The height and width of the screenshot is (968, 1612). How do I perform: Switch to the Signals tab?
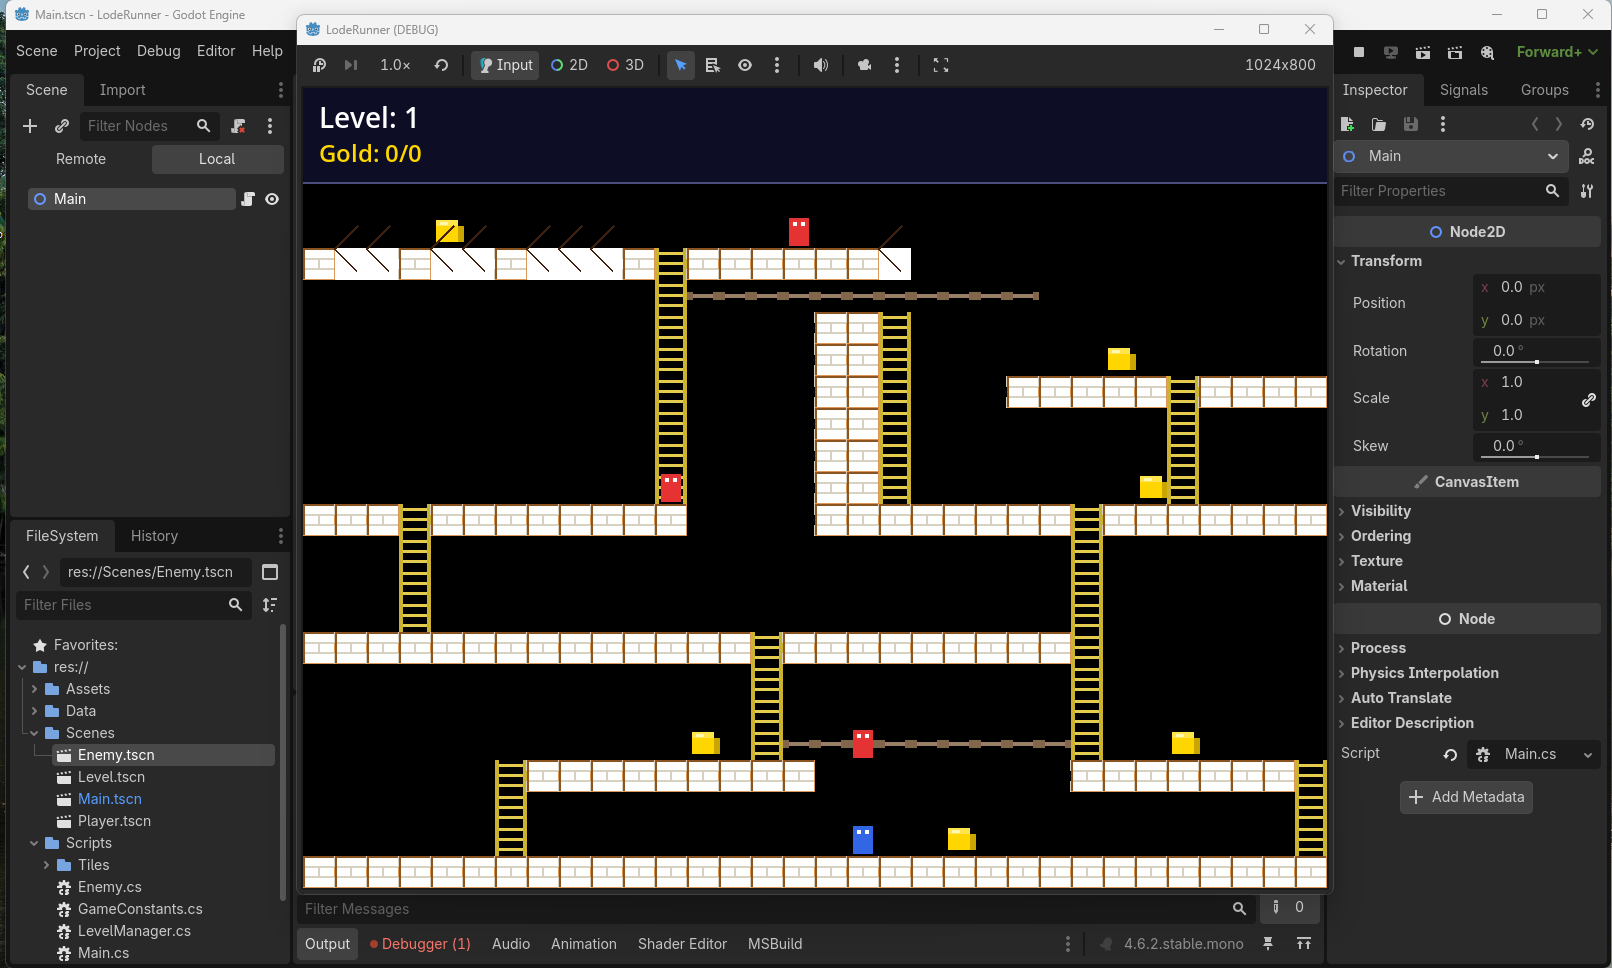click(x=1463, y=90)
